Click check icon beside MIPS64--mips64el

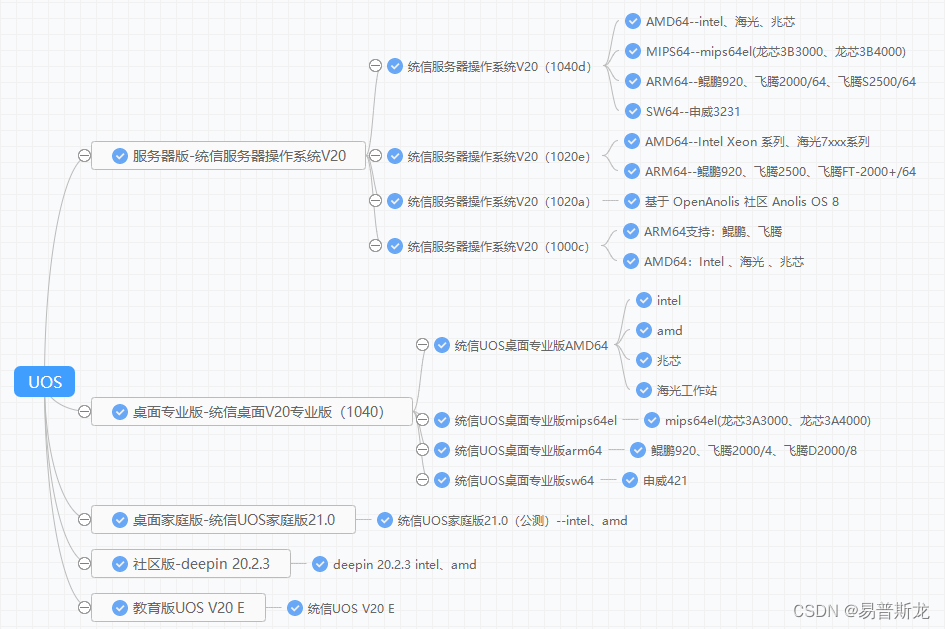[x=633, y=51]
